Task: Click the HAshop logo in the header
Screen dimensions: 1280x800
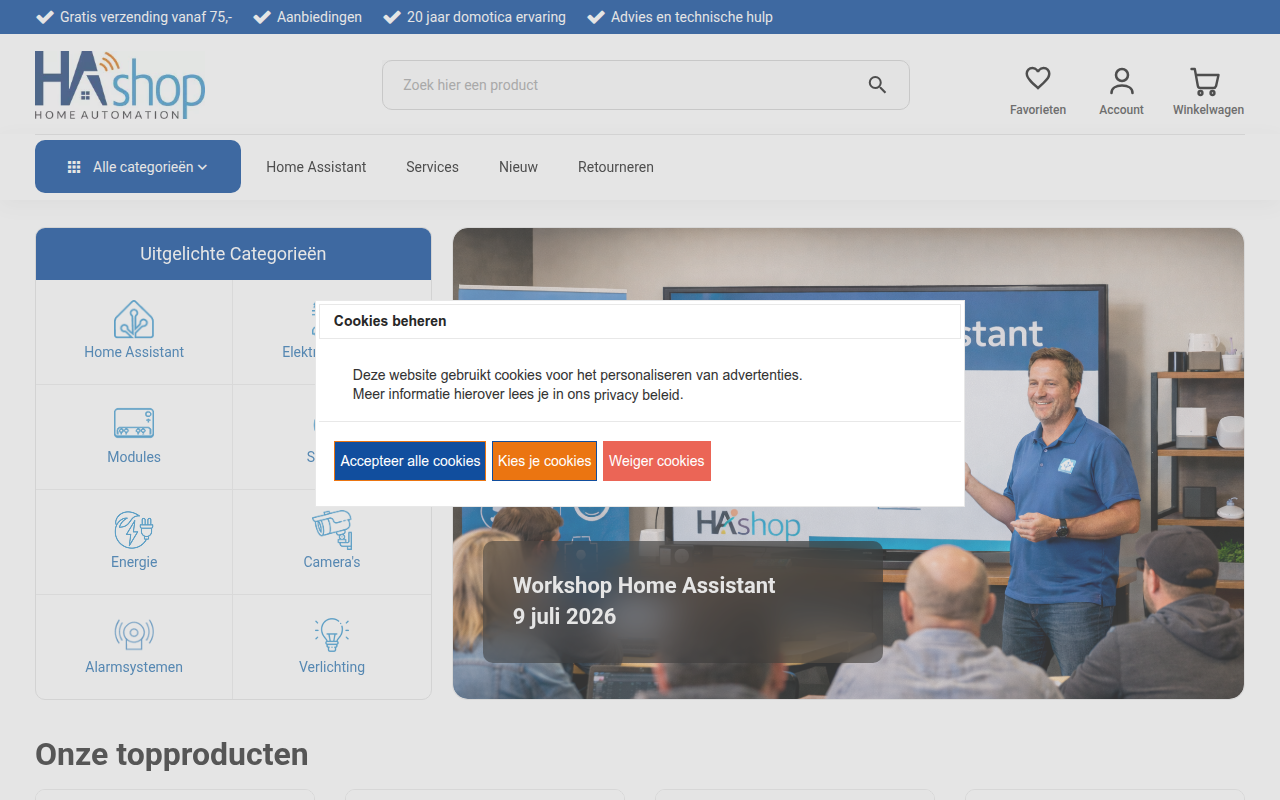Action: pyautogui.click(x=120, y=85)
